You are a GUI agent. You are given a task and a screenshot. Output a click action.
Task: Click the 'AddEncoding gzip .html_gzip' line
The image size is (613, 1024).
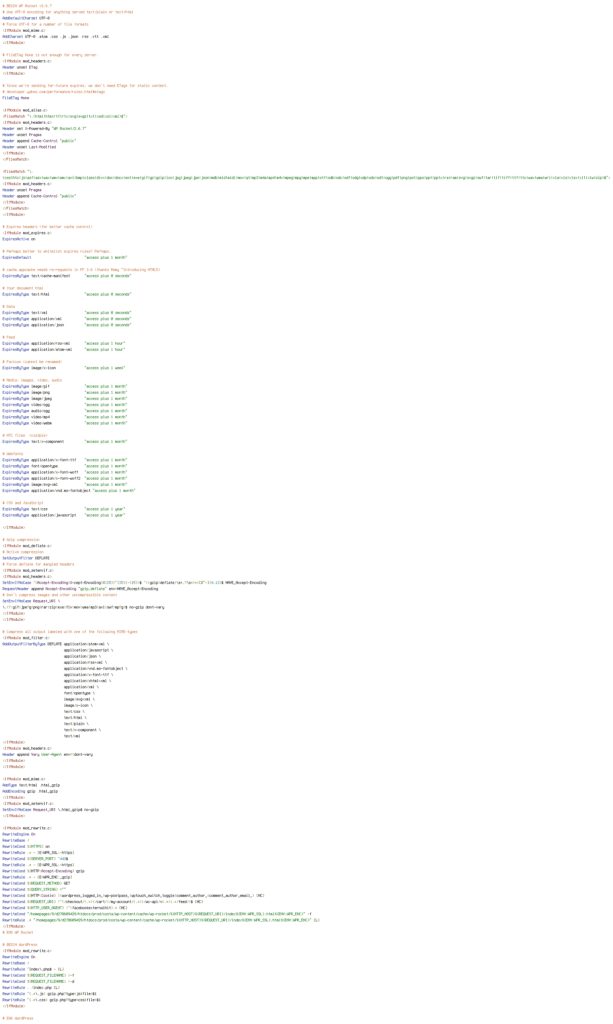point(30,791)
